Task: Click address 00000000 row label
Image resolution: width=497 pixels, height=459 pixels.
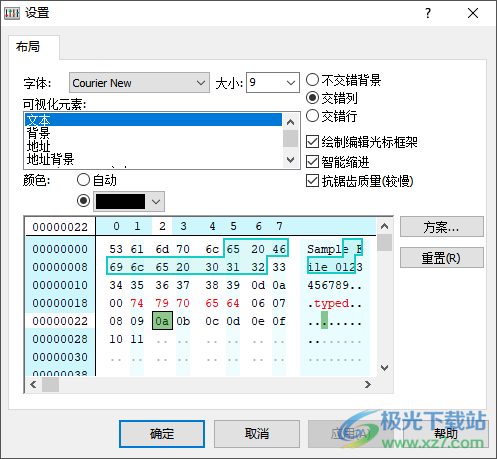Action: [60, 249]
